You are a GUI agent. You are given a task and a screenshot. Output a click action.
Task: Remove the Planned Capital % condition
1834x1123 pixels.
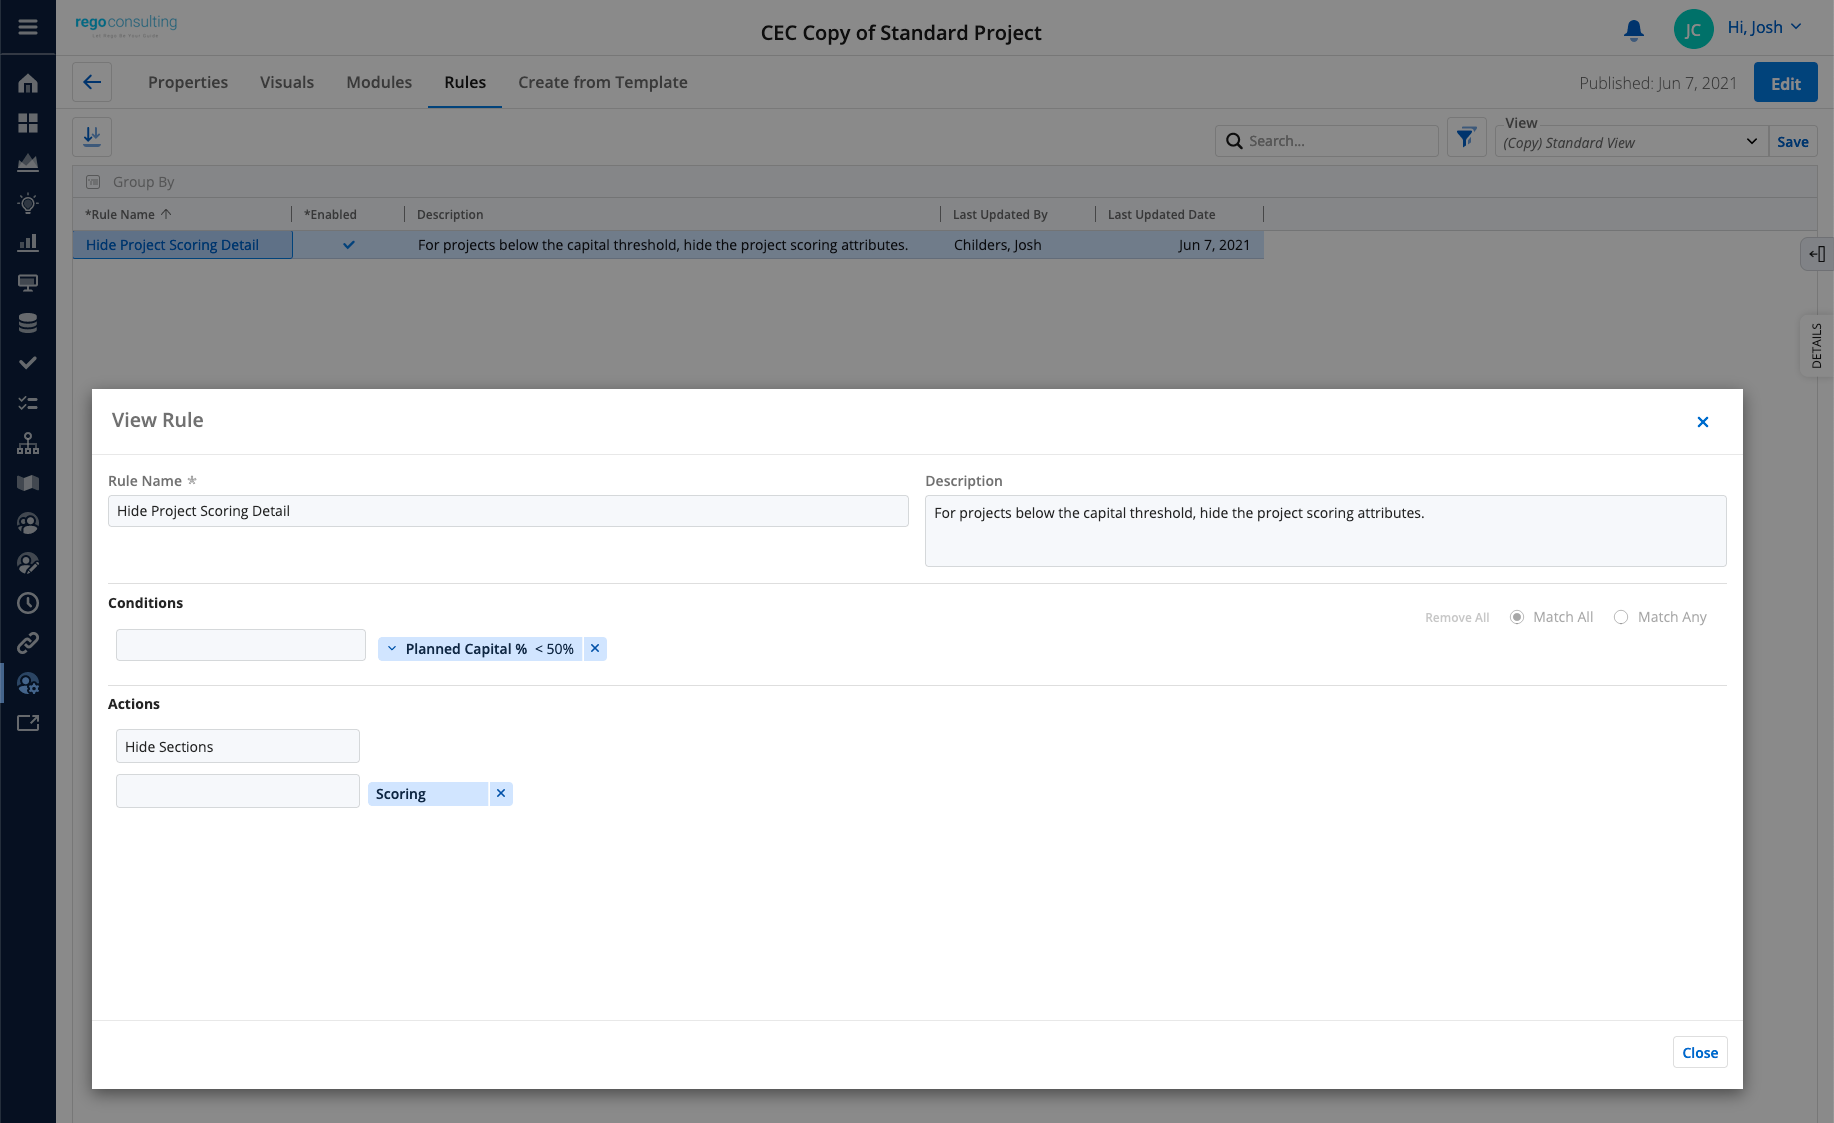(x=595, y=648)
